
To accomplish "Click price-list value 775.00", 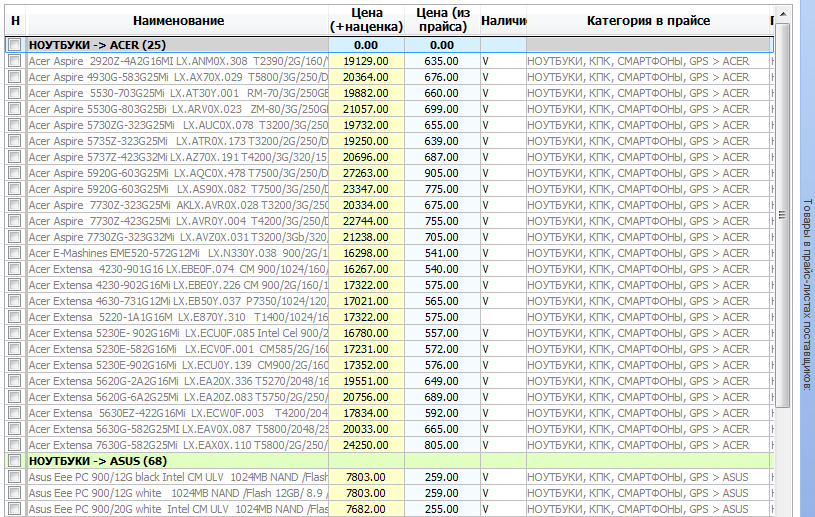I will tap(442, 189).
